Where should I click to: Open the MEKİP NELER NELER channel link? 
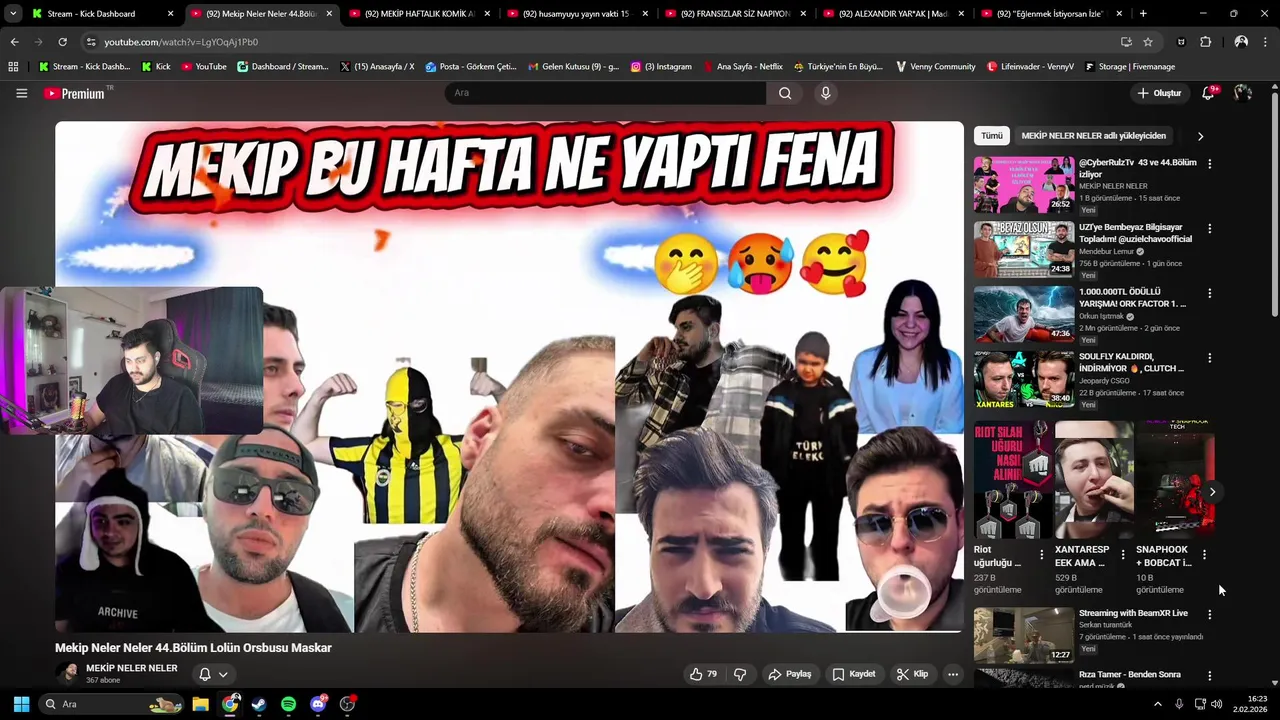point(132,668)
